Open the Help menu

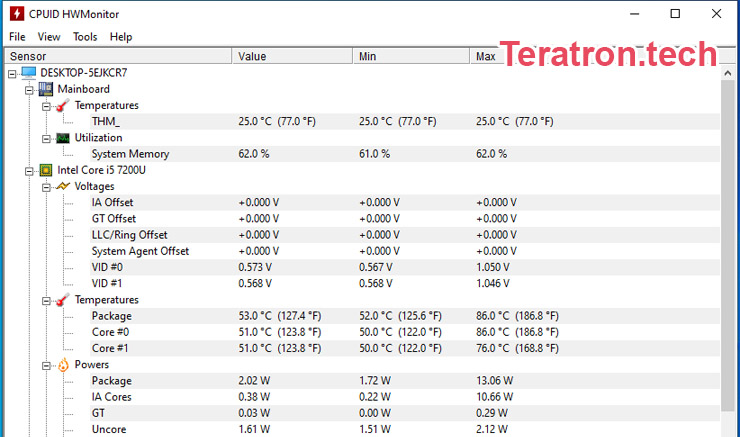coord(121,37)
